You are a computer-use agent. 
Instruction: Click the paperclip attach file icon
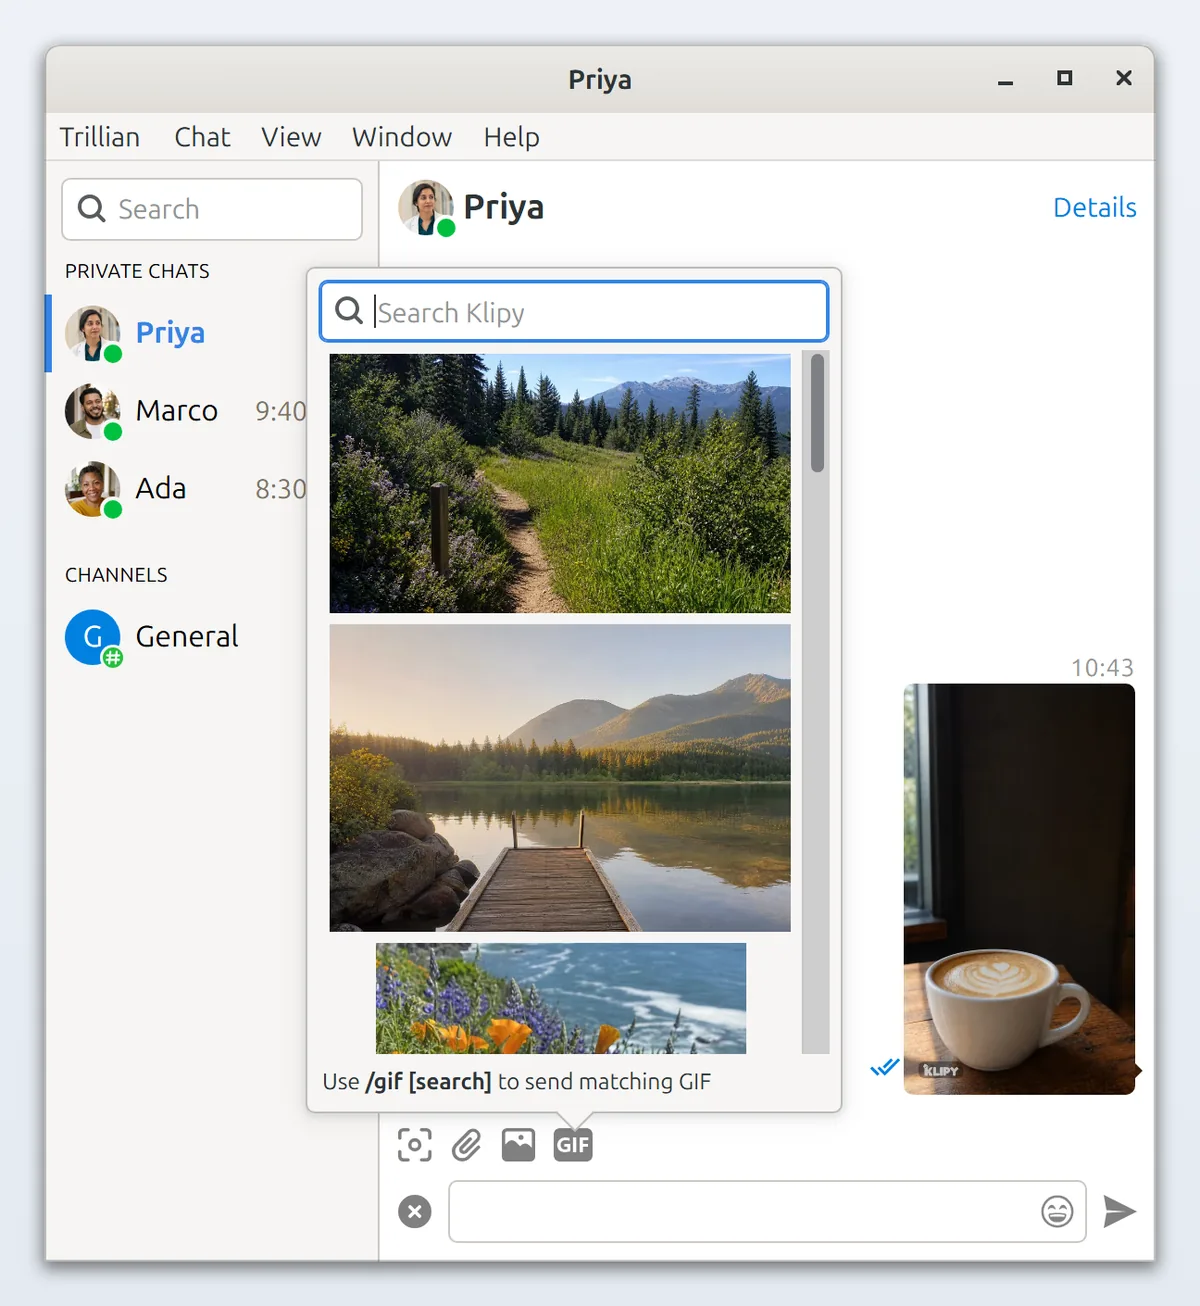467,1145
